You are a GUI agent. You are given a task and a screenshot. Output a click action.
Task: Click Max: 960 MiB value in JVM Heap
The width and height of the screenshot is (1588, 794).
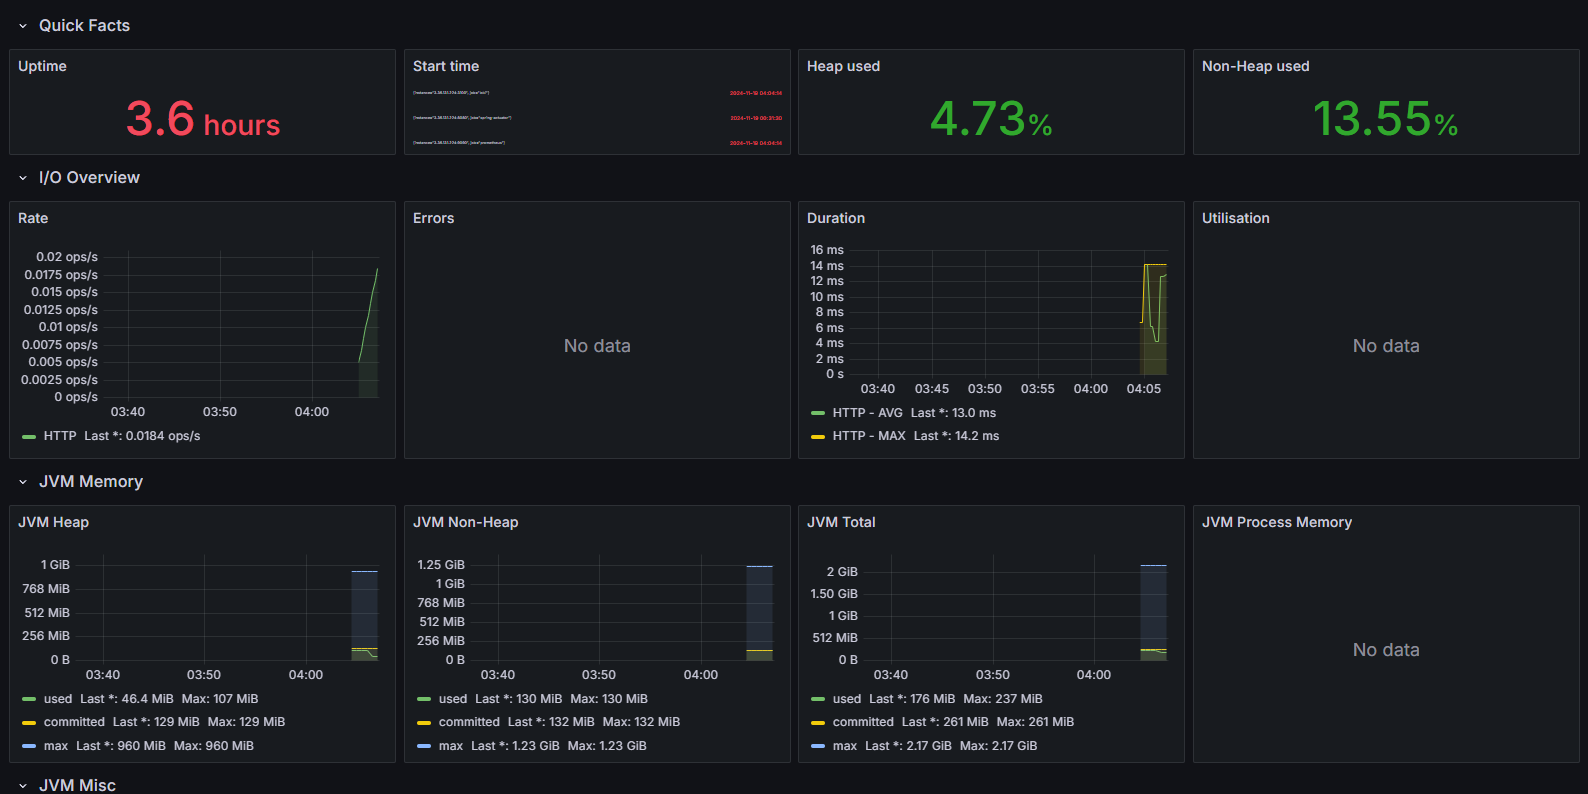pyautogui.click(x=214, y=746)
